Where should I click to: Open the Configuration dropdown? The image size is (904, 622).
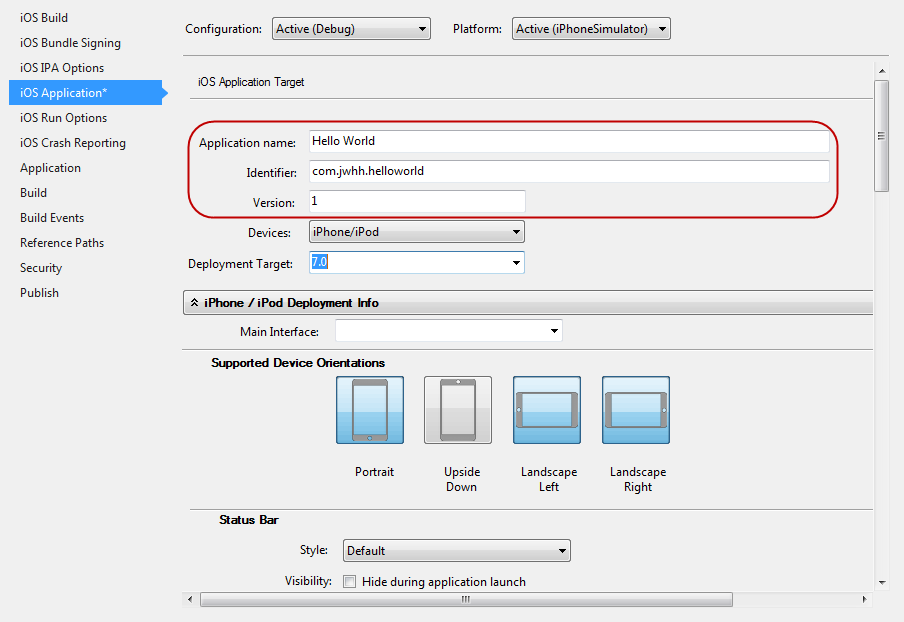coord(351,29)
